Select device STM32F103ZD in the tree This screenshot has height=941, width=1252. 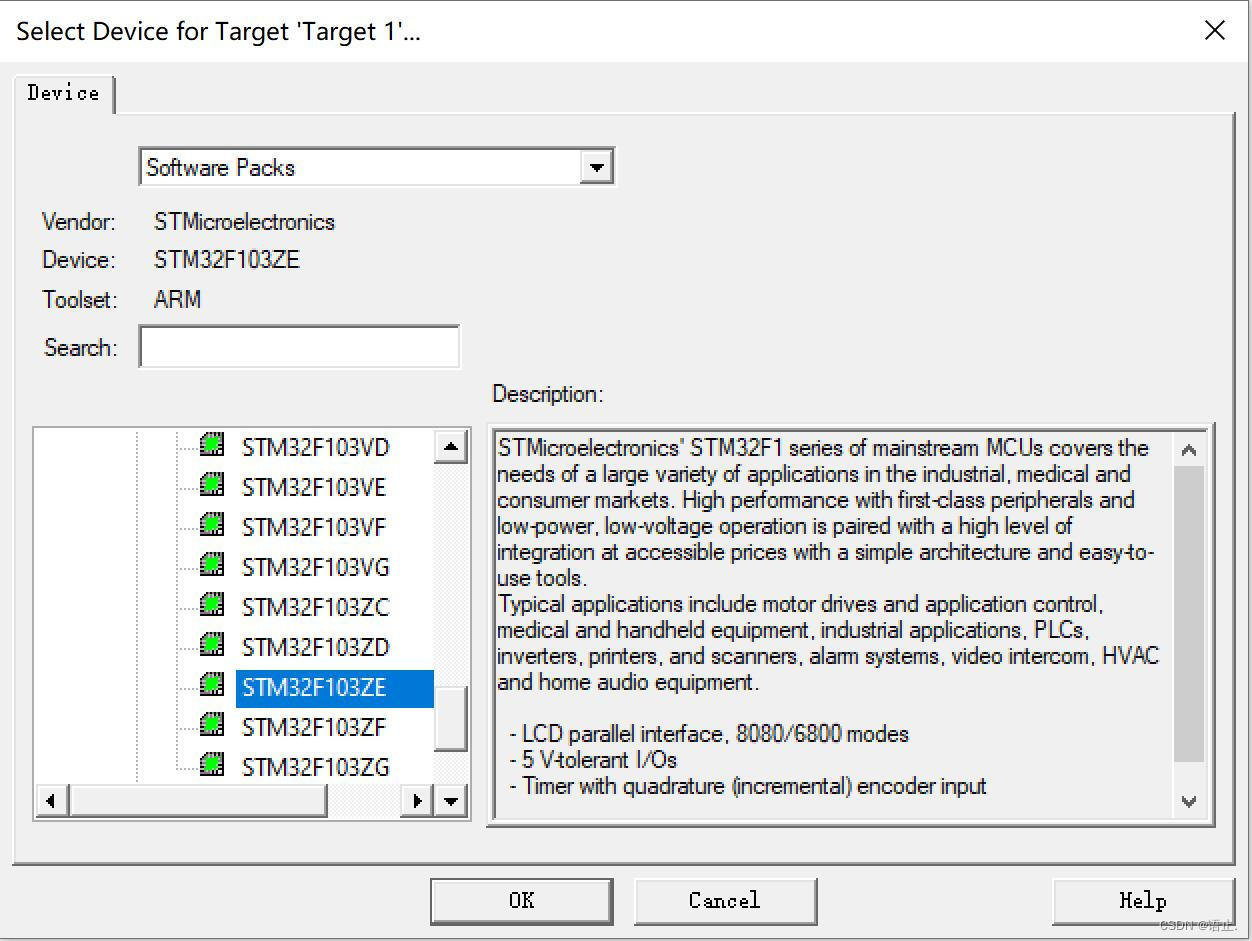(315, 648)
